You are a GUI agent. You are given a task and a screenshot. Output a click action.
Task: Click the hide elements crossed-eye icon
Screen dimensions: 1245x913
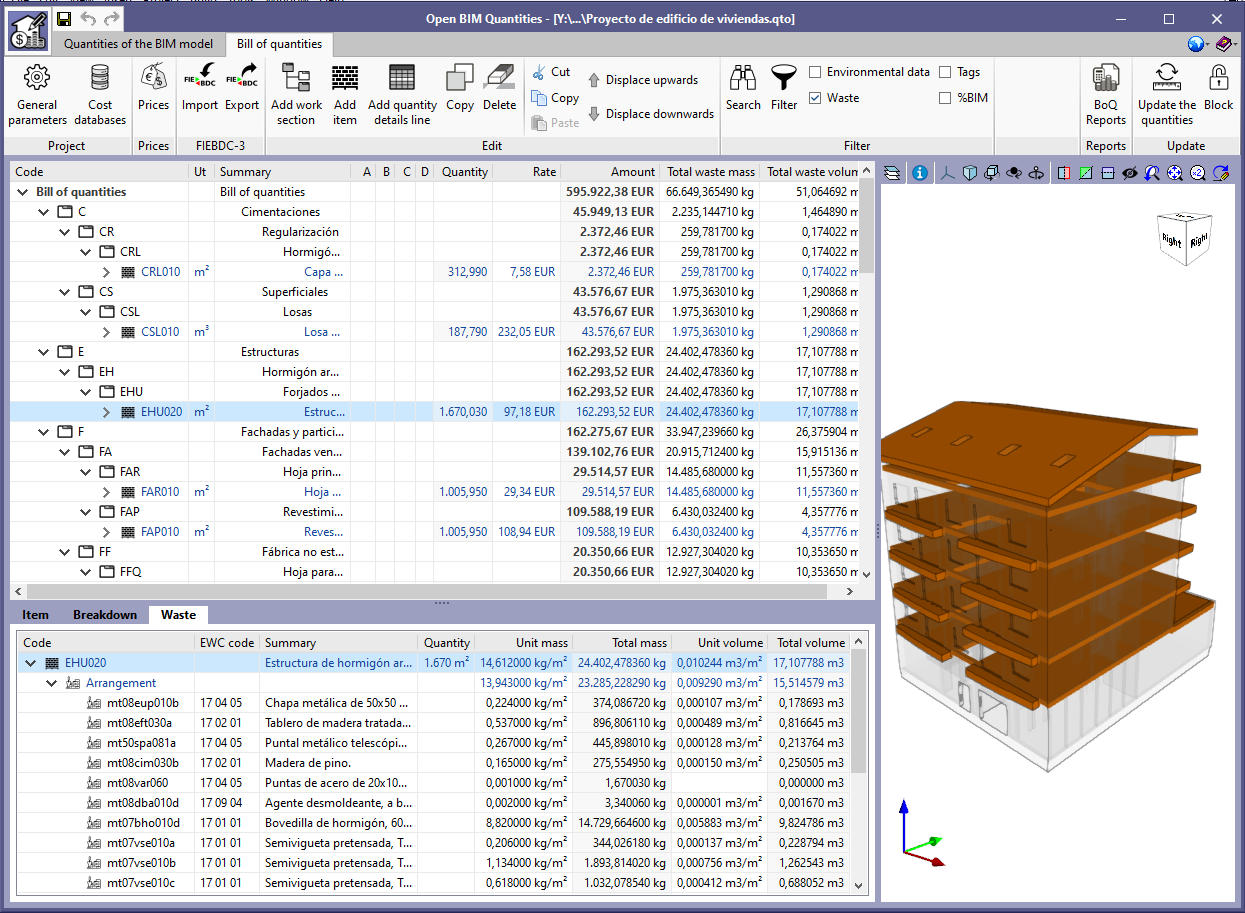pyautogui.click(x=1130, y=173)
